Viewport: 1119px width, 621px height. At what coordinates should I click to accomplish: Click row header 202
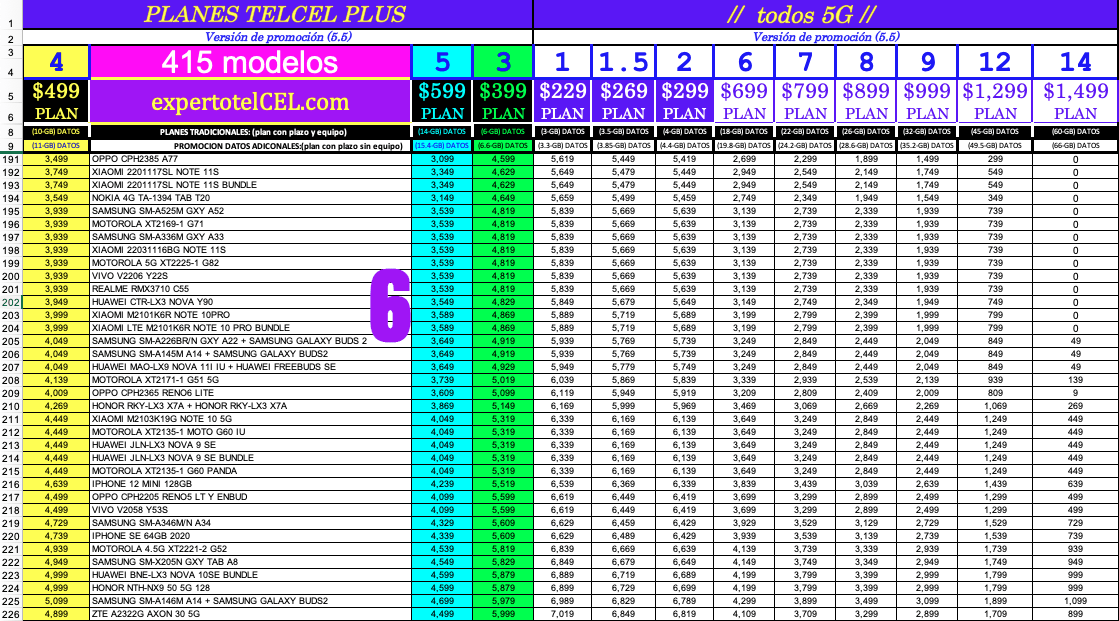tap(11, 302)
